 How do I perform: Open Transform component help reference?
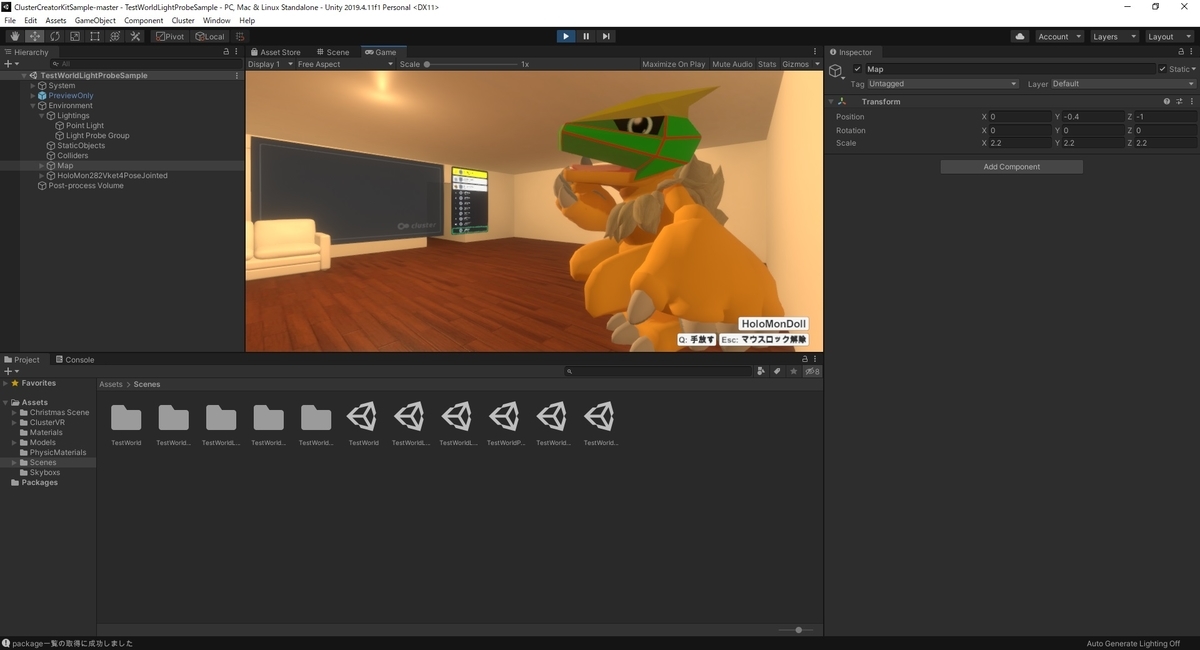click(1167, 101)
